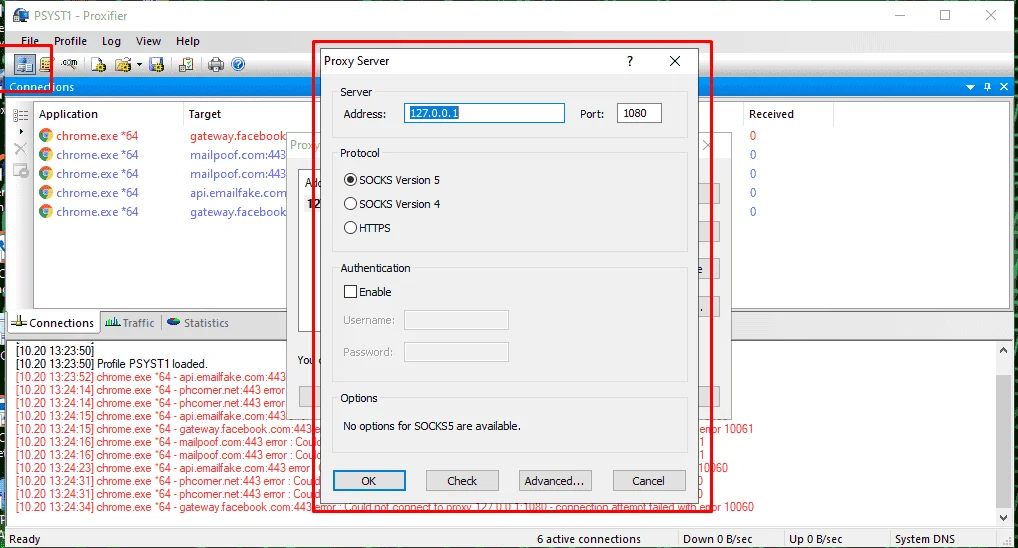Click the Port field showing 1080
This screenshot has height=548, width=1018.
(x=639, y=113)
